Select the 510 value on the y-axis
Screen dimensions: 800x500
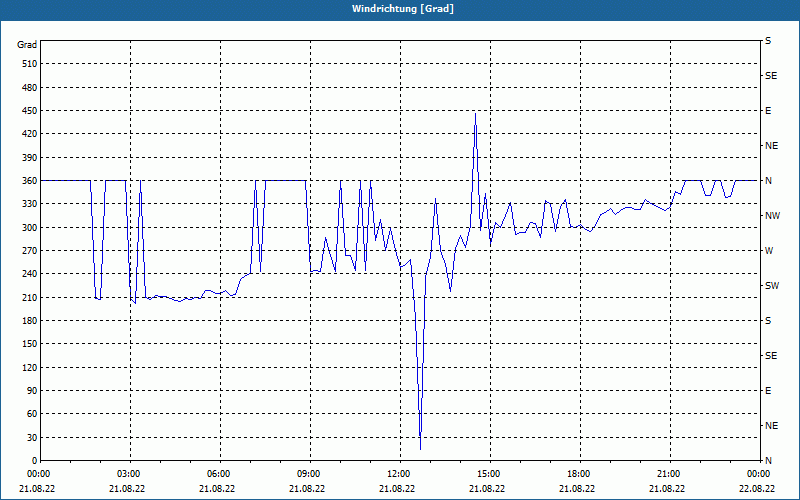[30, 64]
